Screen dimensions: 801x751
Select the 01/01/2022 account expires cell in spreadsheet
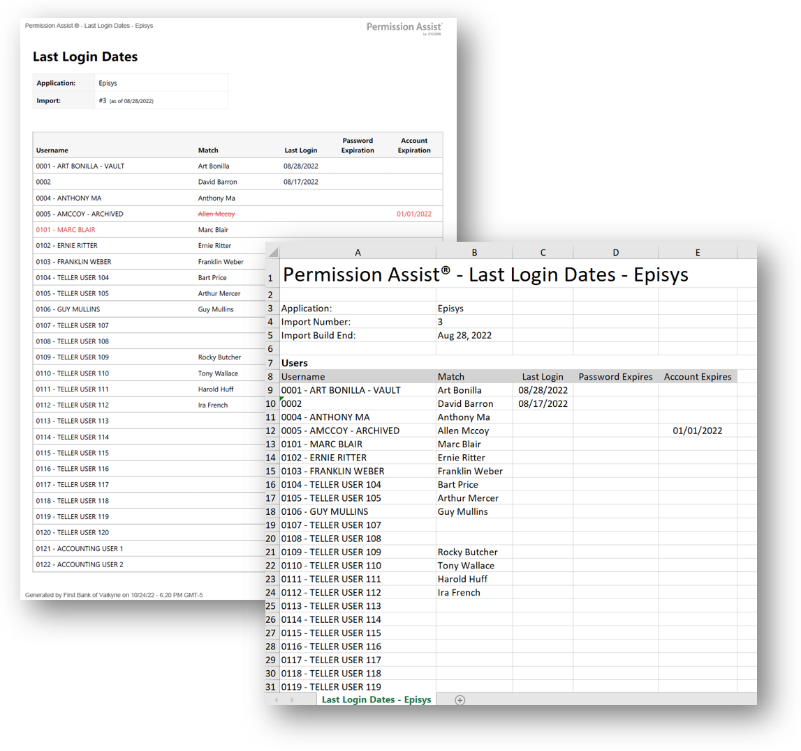tap(697, 430)
